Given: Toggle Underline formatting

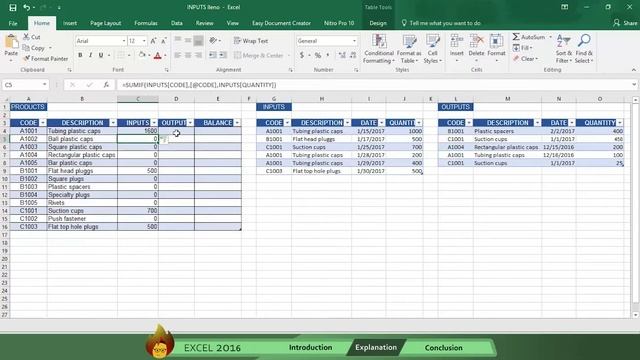Looking at the screenshot, I should pos(100,55).
